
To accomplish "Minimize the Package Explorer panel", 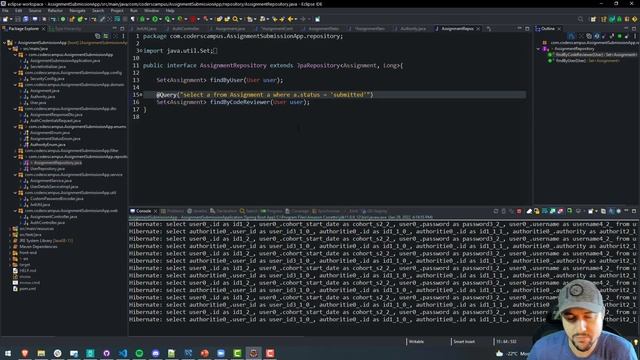I will [114, 29].
